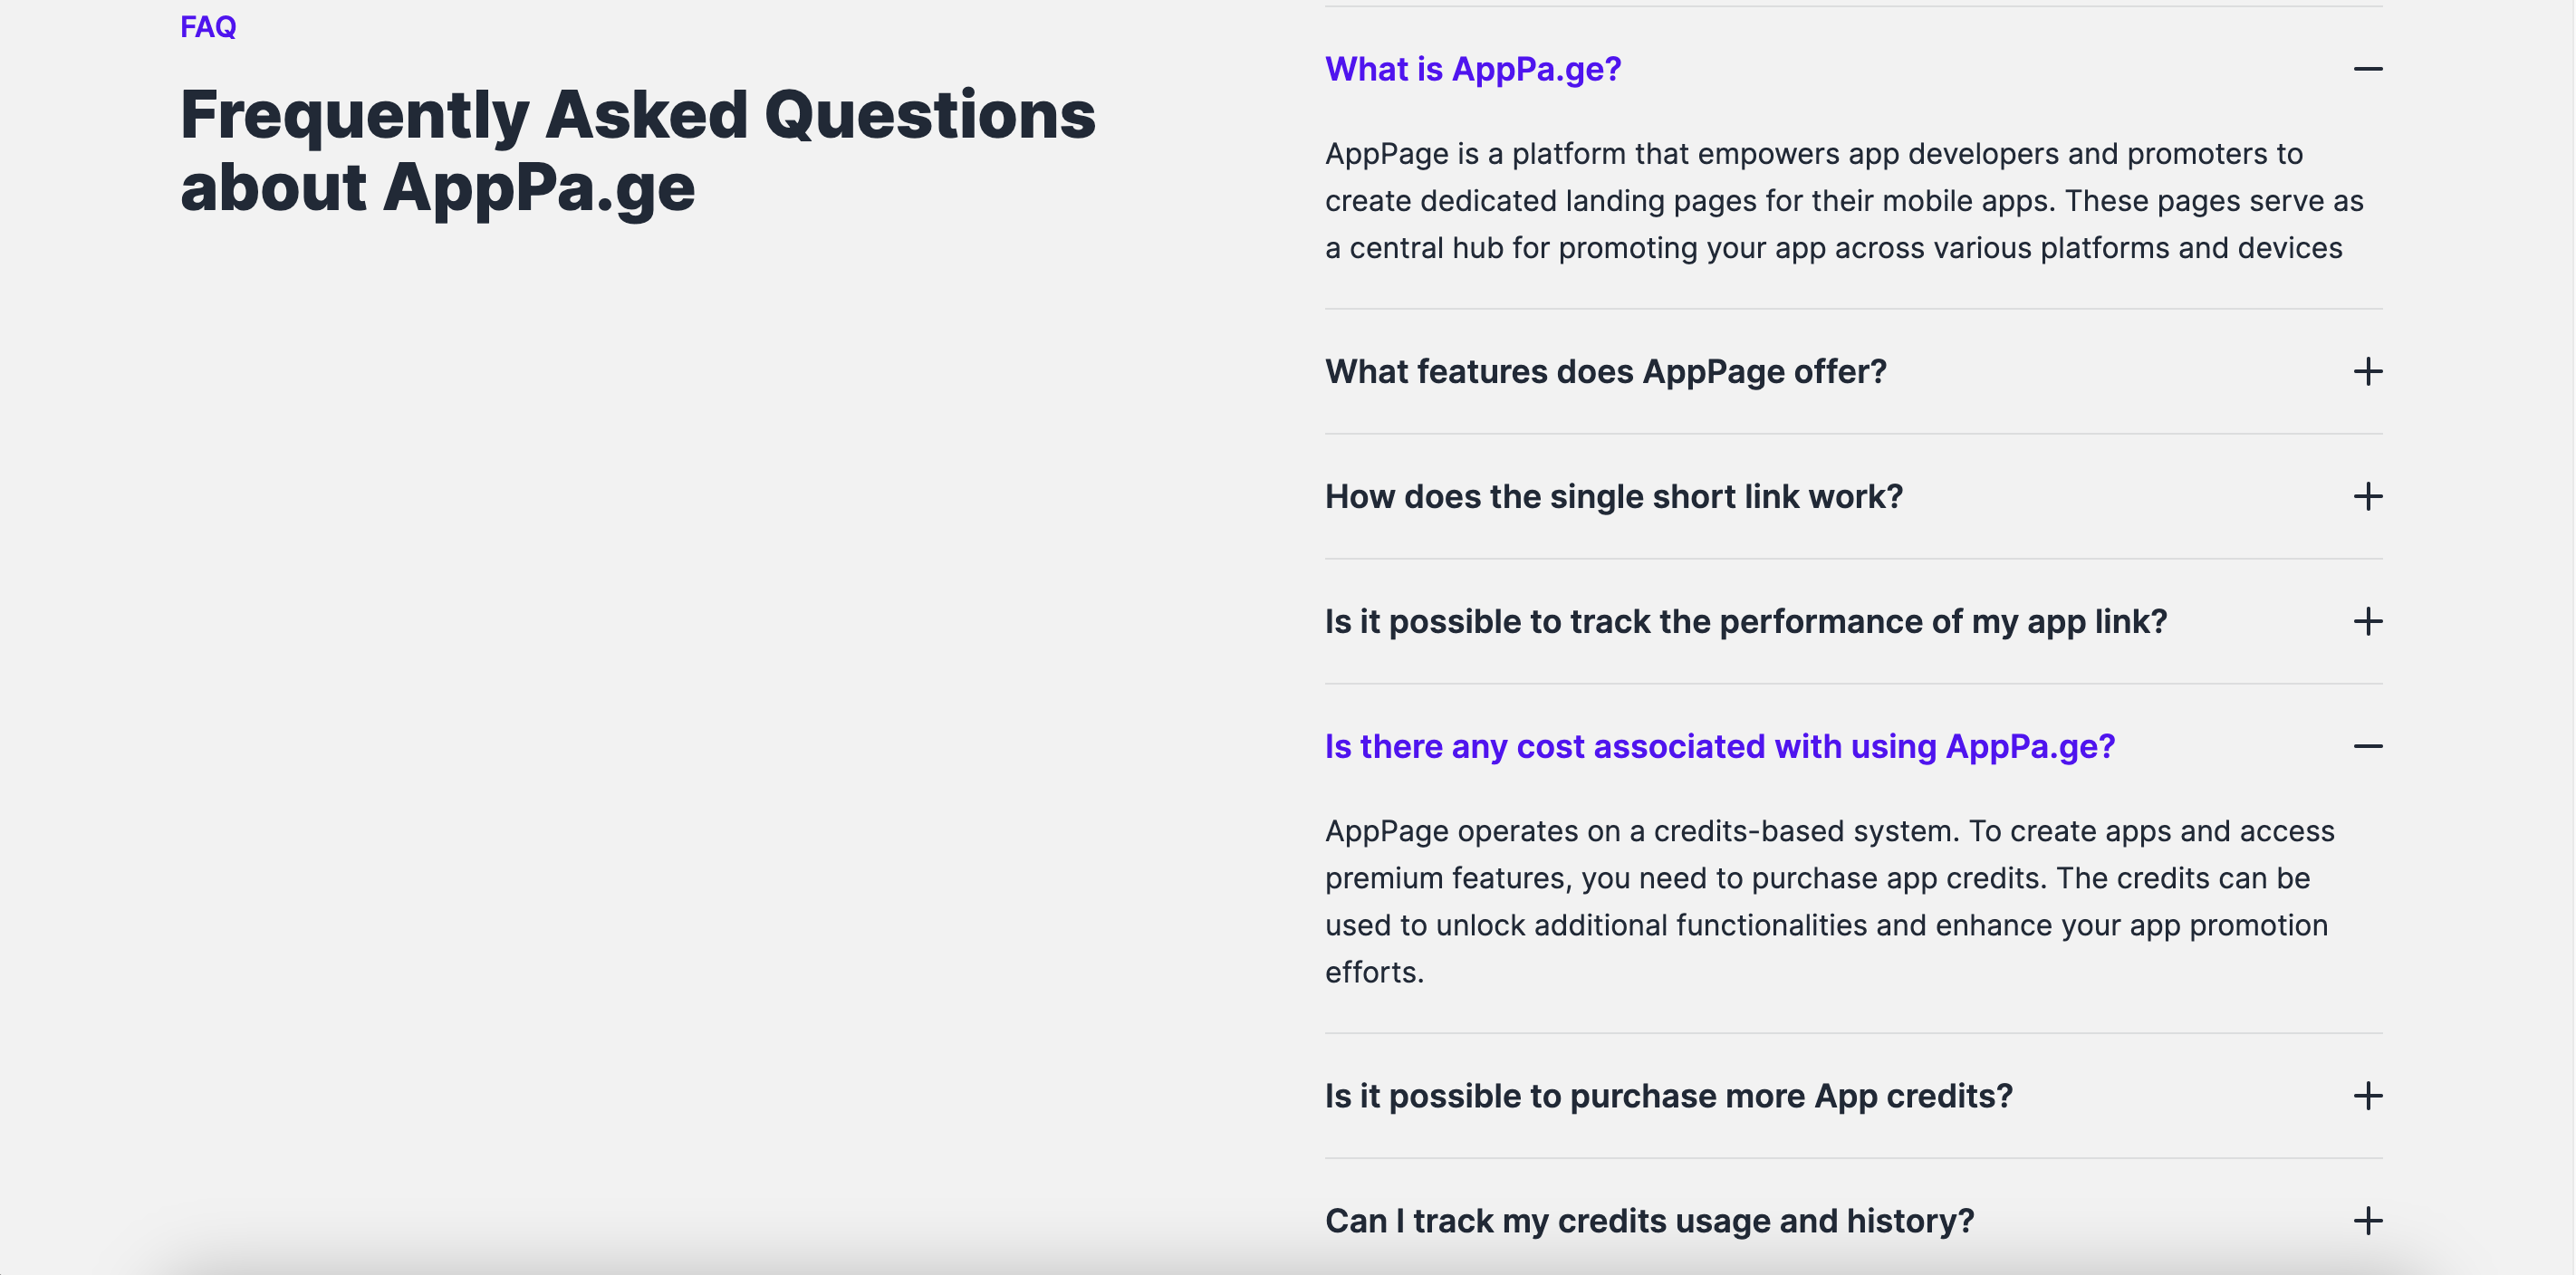Expand 'What features does AppPage offer?' question

point(1606,372)
